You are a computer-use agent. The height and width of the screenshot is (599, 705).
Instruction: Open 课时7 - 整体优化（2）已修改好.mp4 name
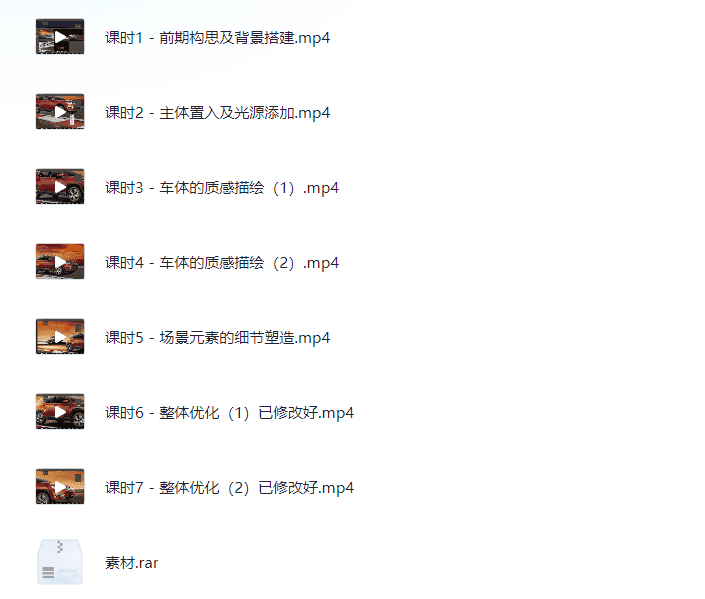(229, 487)
